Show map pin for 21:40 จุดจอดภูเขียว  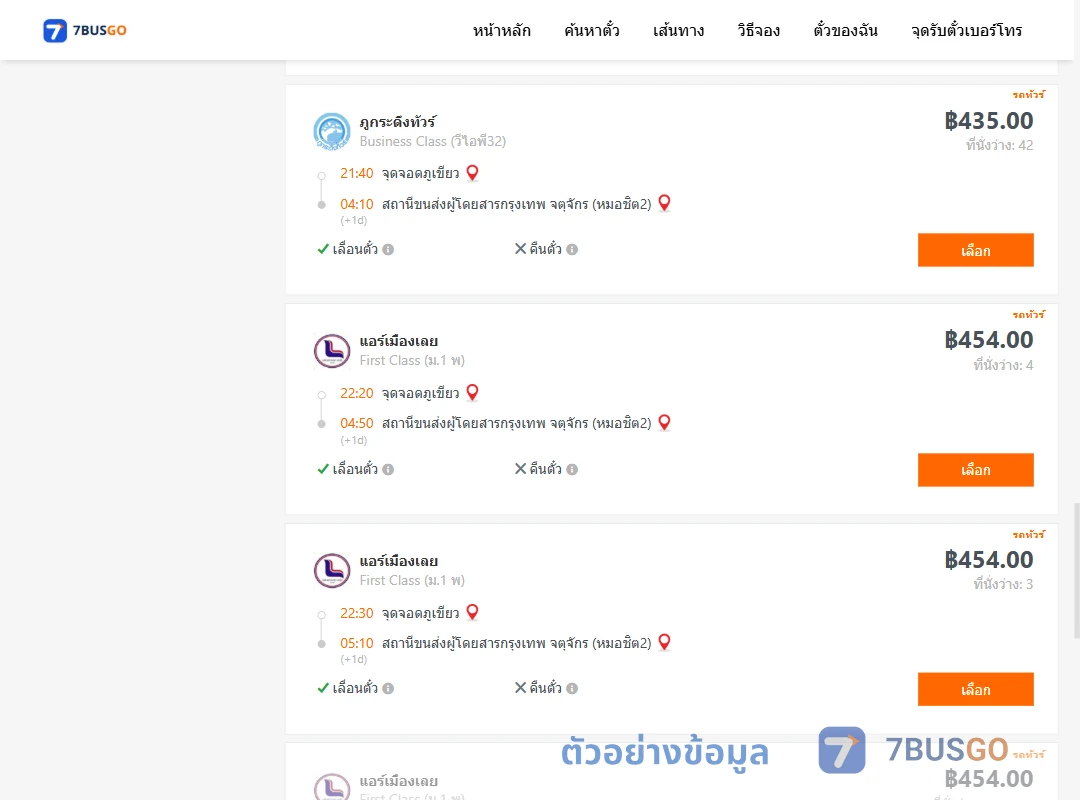click(472, 172)
